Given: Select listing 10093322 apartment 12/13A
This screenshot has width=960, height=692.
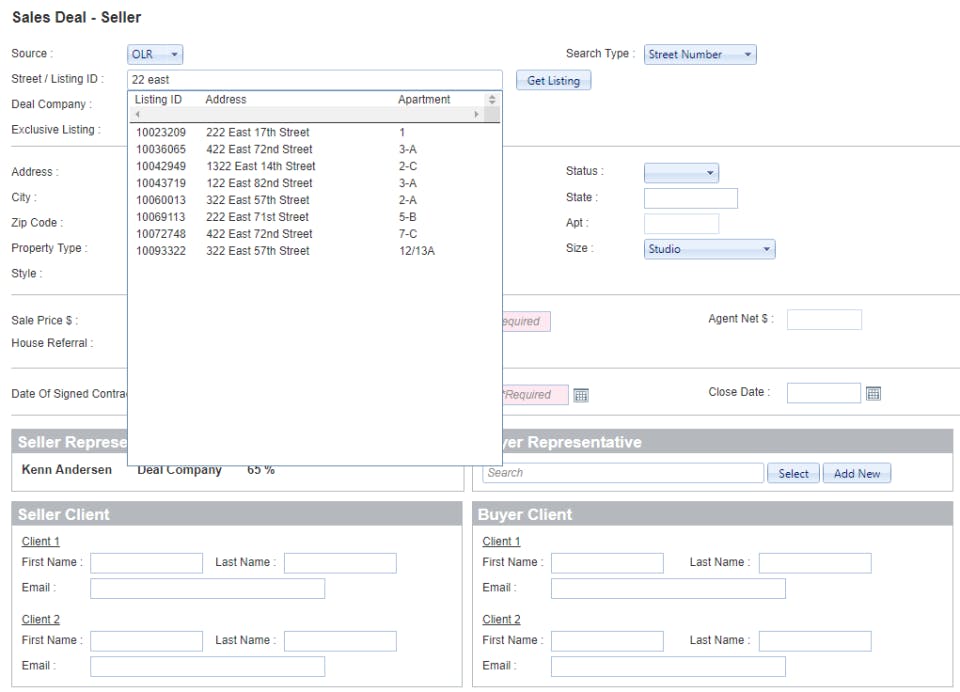Looking at the screenshot, I should click(315, 251).
